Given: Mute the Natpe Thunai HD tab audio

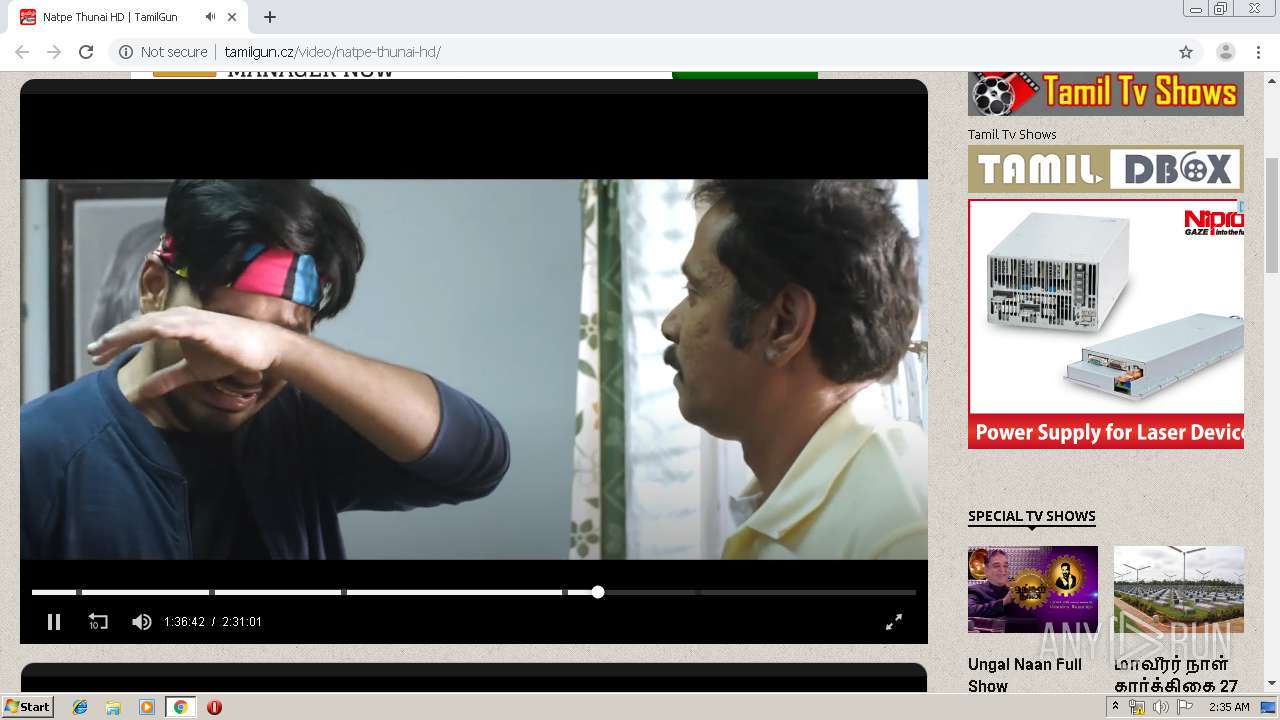Looking at the screenshot, I should pyautogui.click(x=210, y=17).
